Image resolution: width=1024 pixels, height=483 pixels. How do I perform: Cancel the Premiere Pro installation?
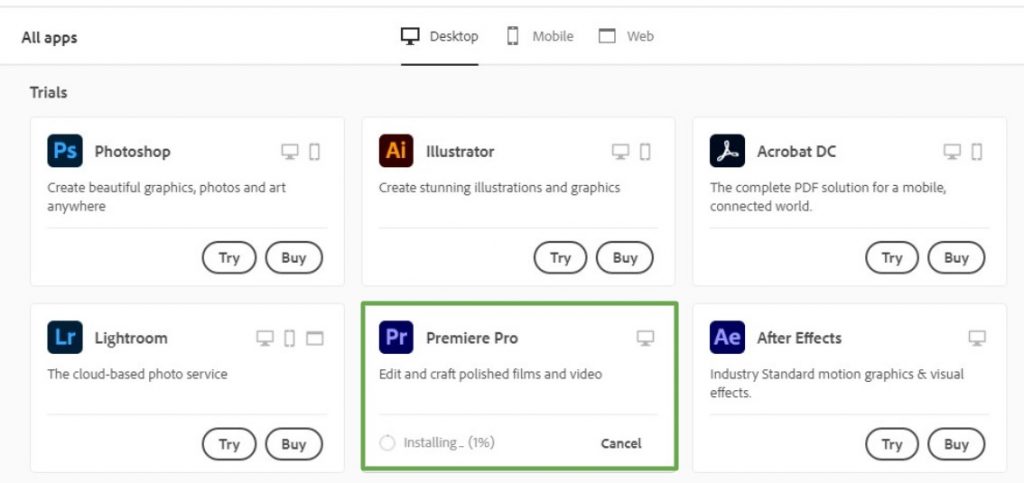pyautogui.click(x=621, y=443)
